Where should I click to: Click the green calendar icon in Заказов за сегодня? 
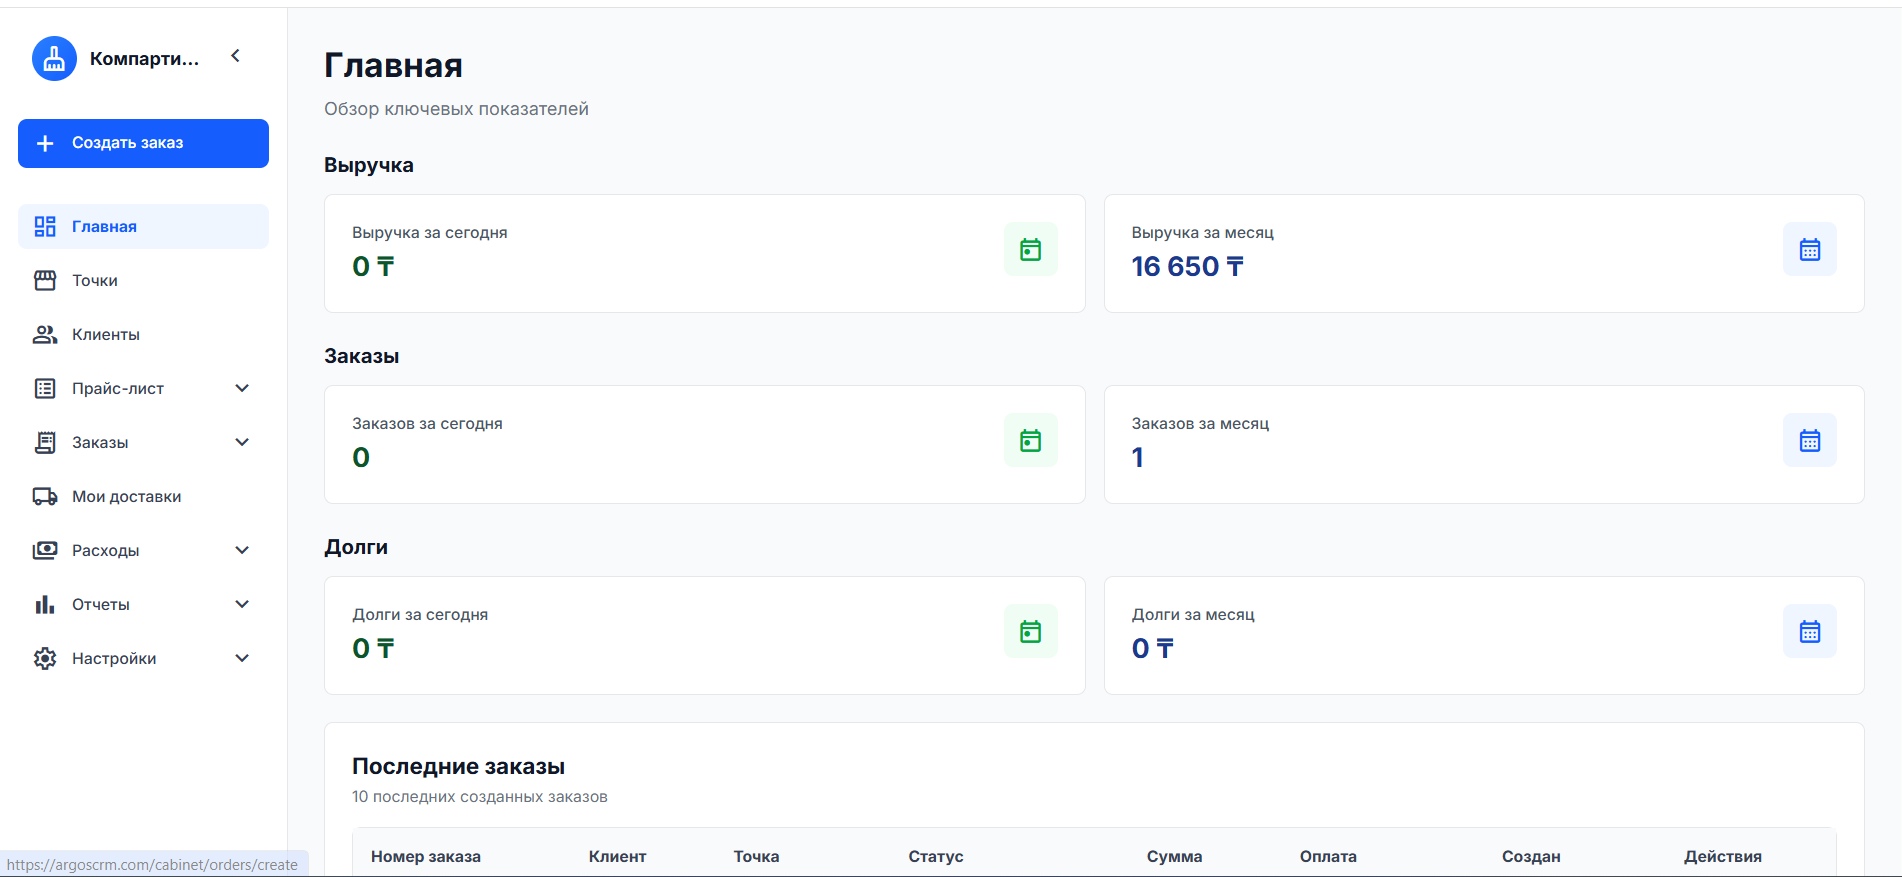(1031, 441)
